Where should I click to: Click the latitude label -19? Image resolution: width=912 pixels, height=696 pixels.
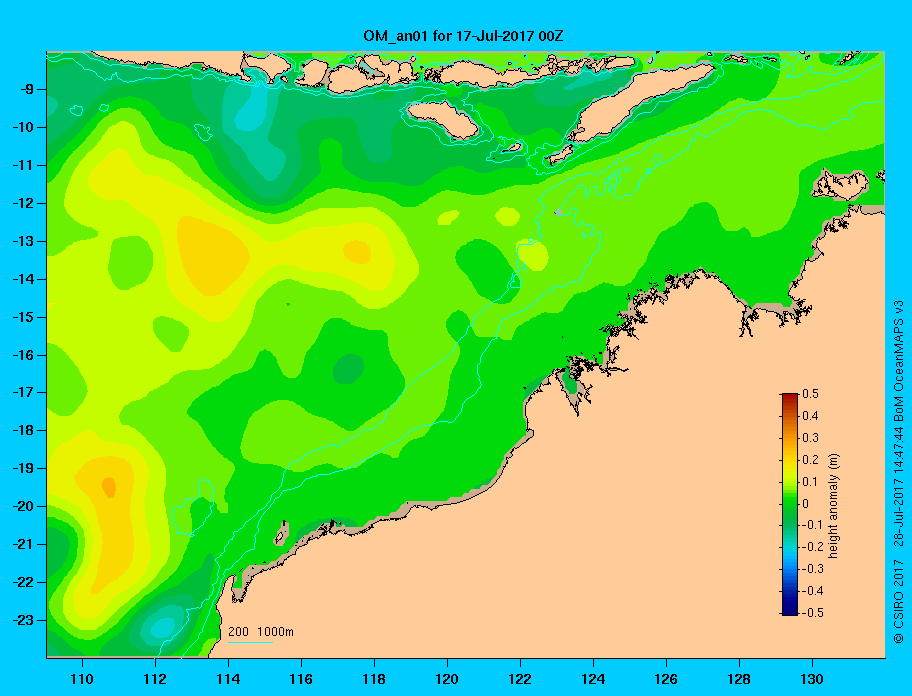pyautogui.click(x=26, y=468)
